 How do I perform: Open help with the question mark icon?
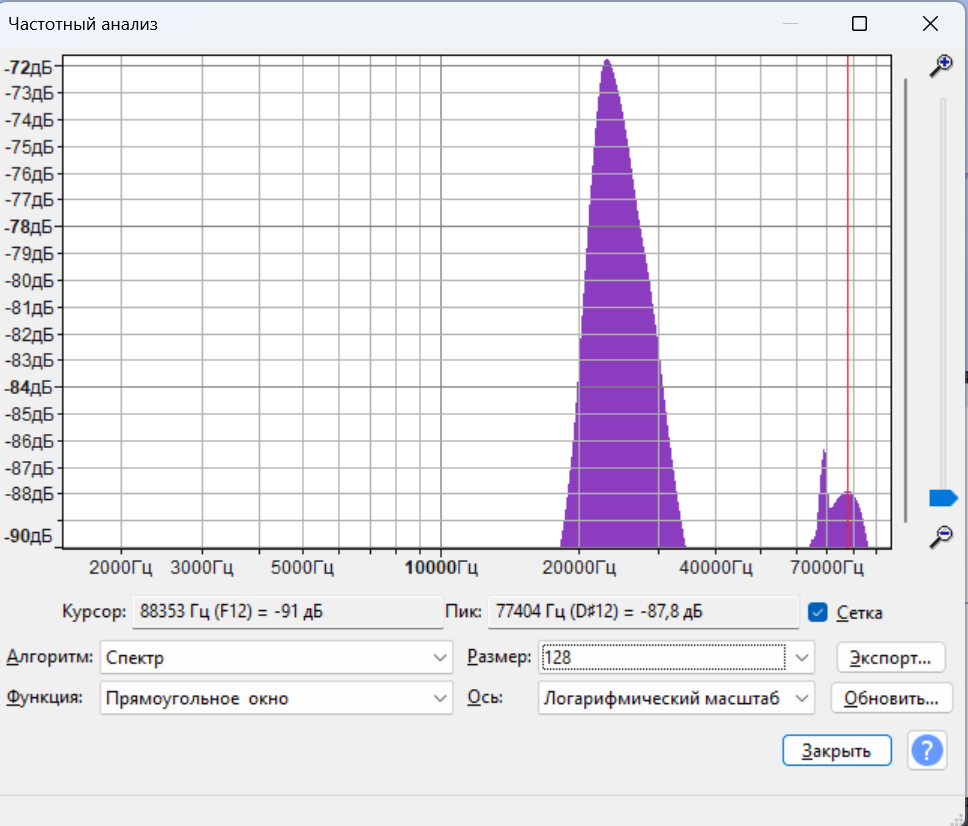click(x=927, y=751)
